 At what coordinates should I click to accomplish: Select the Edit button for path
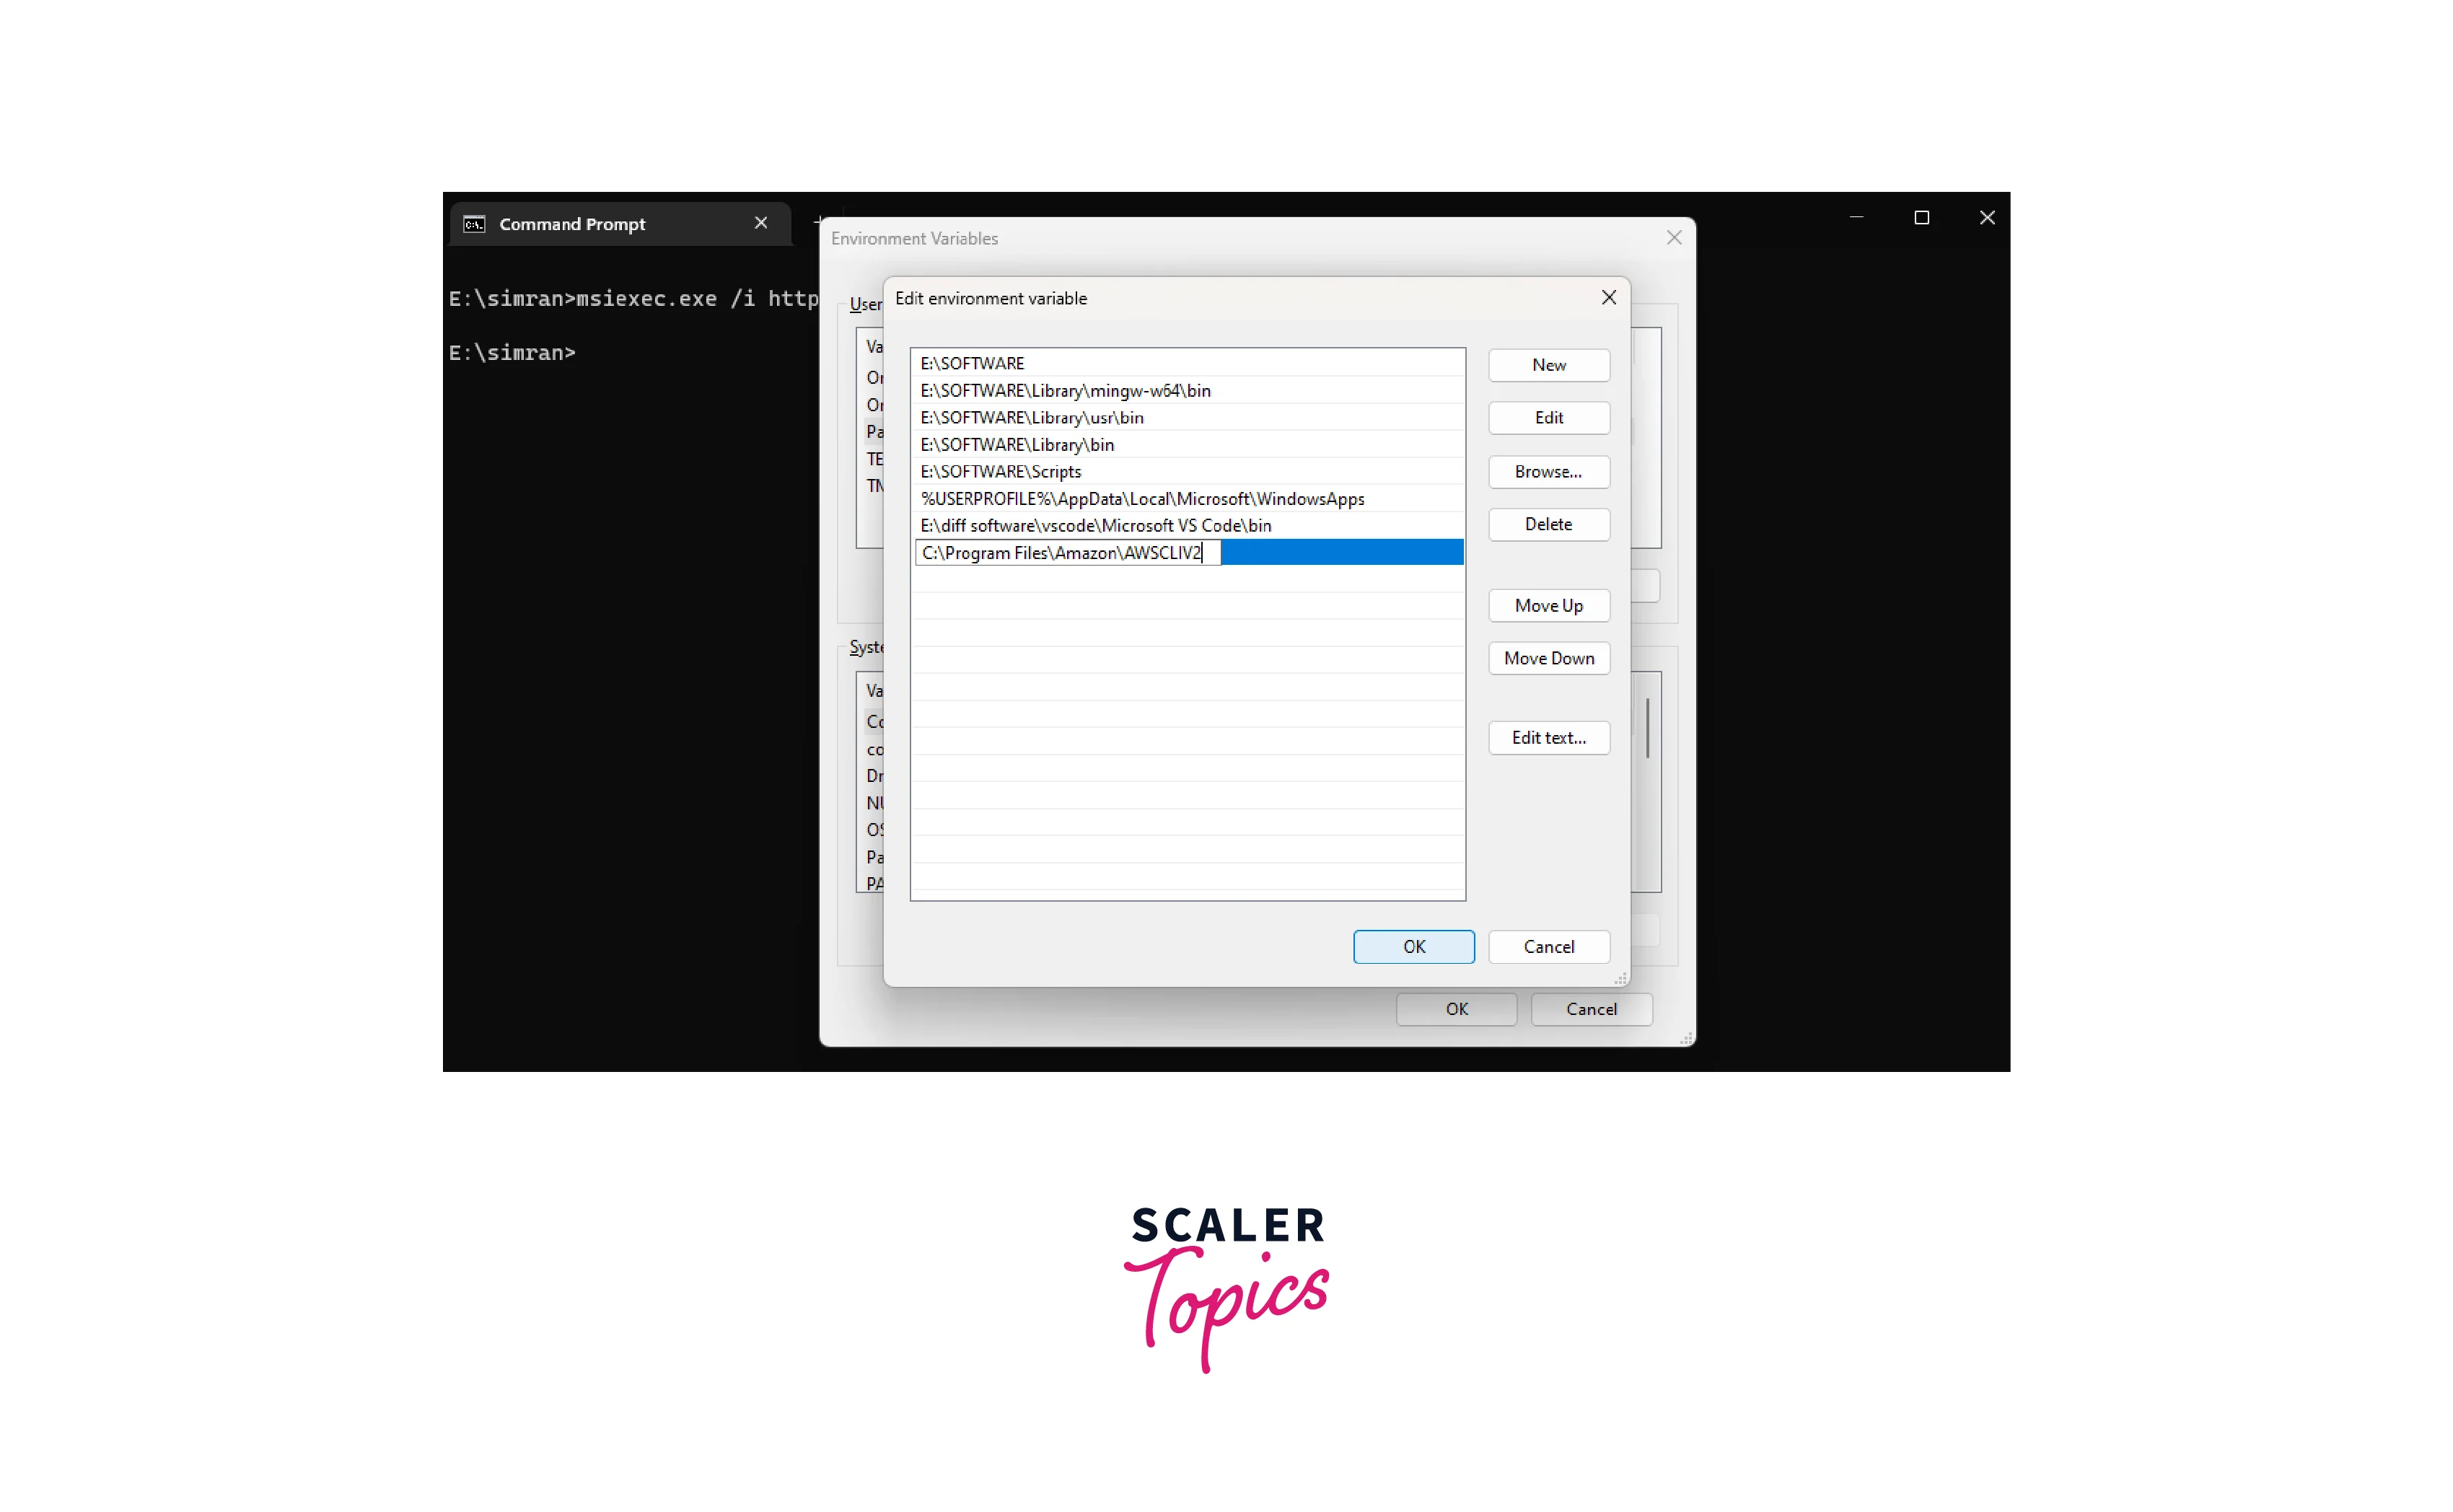(x=1549, y=417)
